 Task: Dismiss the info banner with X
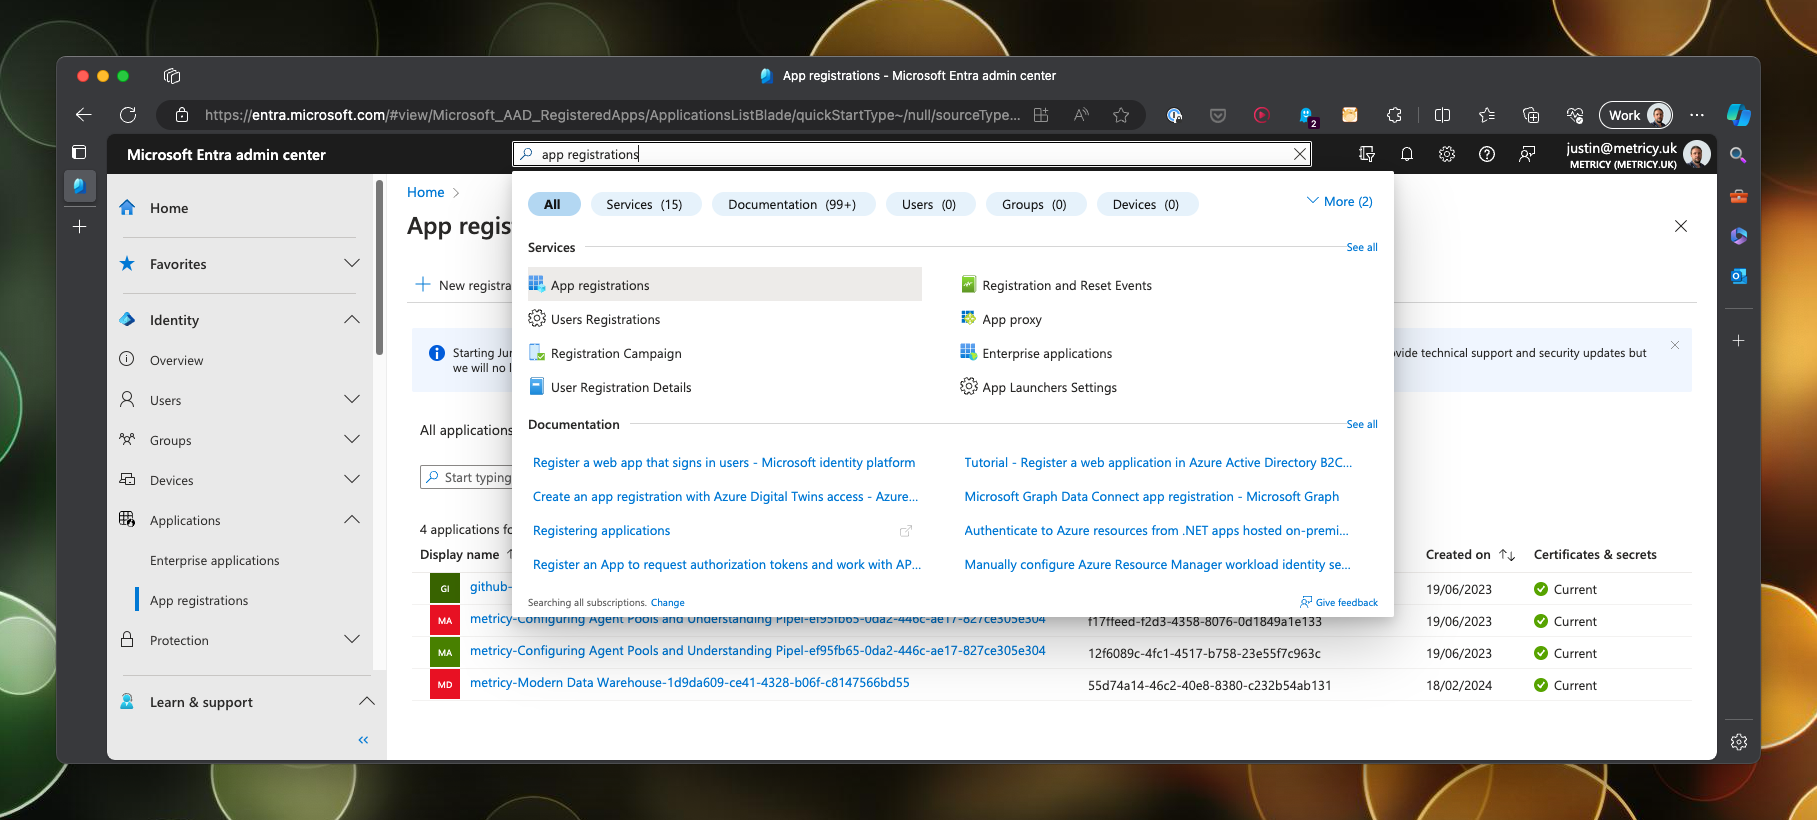coord(1675,345)
